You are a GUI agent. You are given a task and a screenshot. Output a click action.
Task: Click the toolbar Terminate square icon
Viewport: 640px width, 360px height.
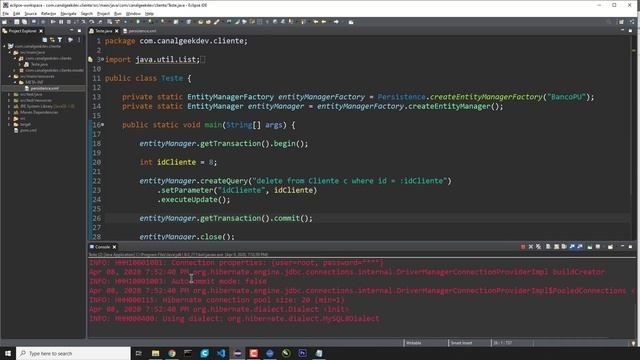click(69, 22)
